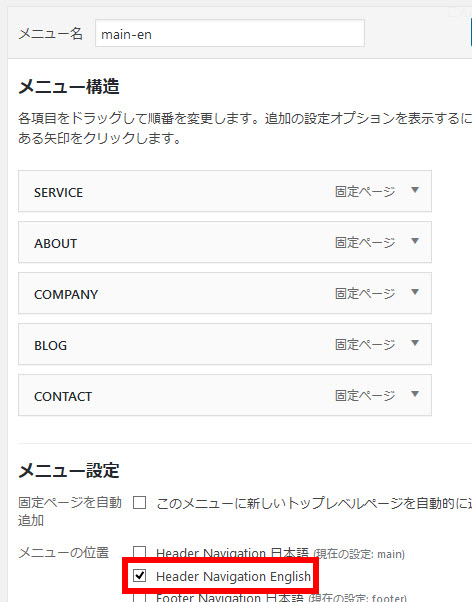Expand the ABOUT item settings arrow
This screenshot has height=602, width=472.
415,241
